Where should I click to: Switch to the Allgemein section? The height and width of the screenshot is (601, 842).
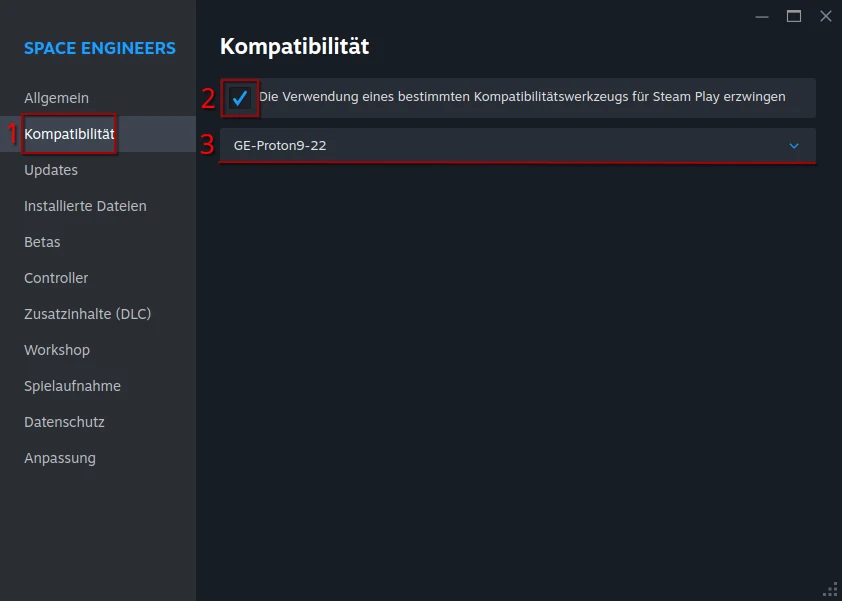tap(55, 98)
